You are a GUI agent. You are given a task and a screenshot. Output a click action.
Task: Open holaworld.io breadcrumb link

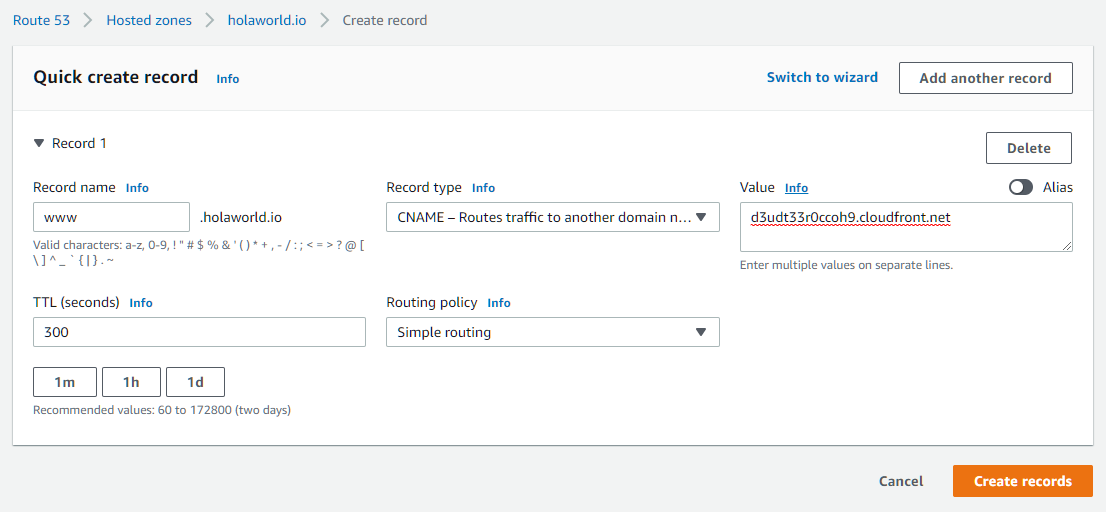(267, 20)
